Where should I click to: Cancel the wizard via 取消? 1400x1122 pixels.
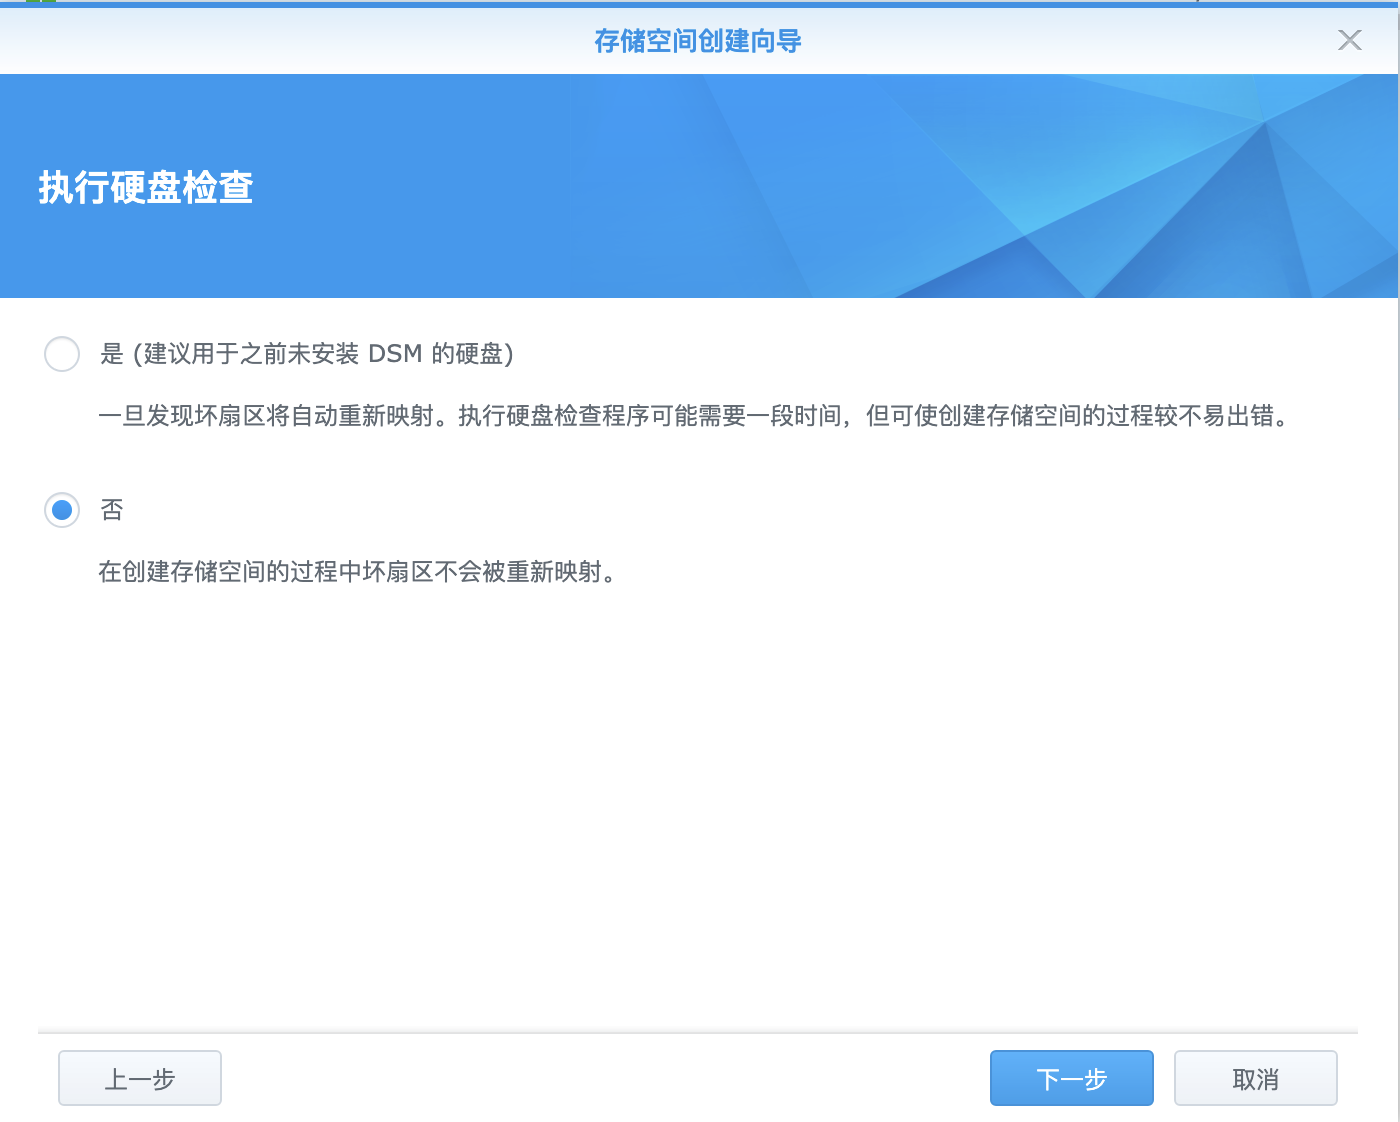point(1256,1078)
